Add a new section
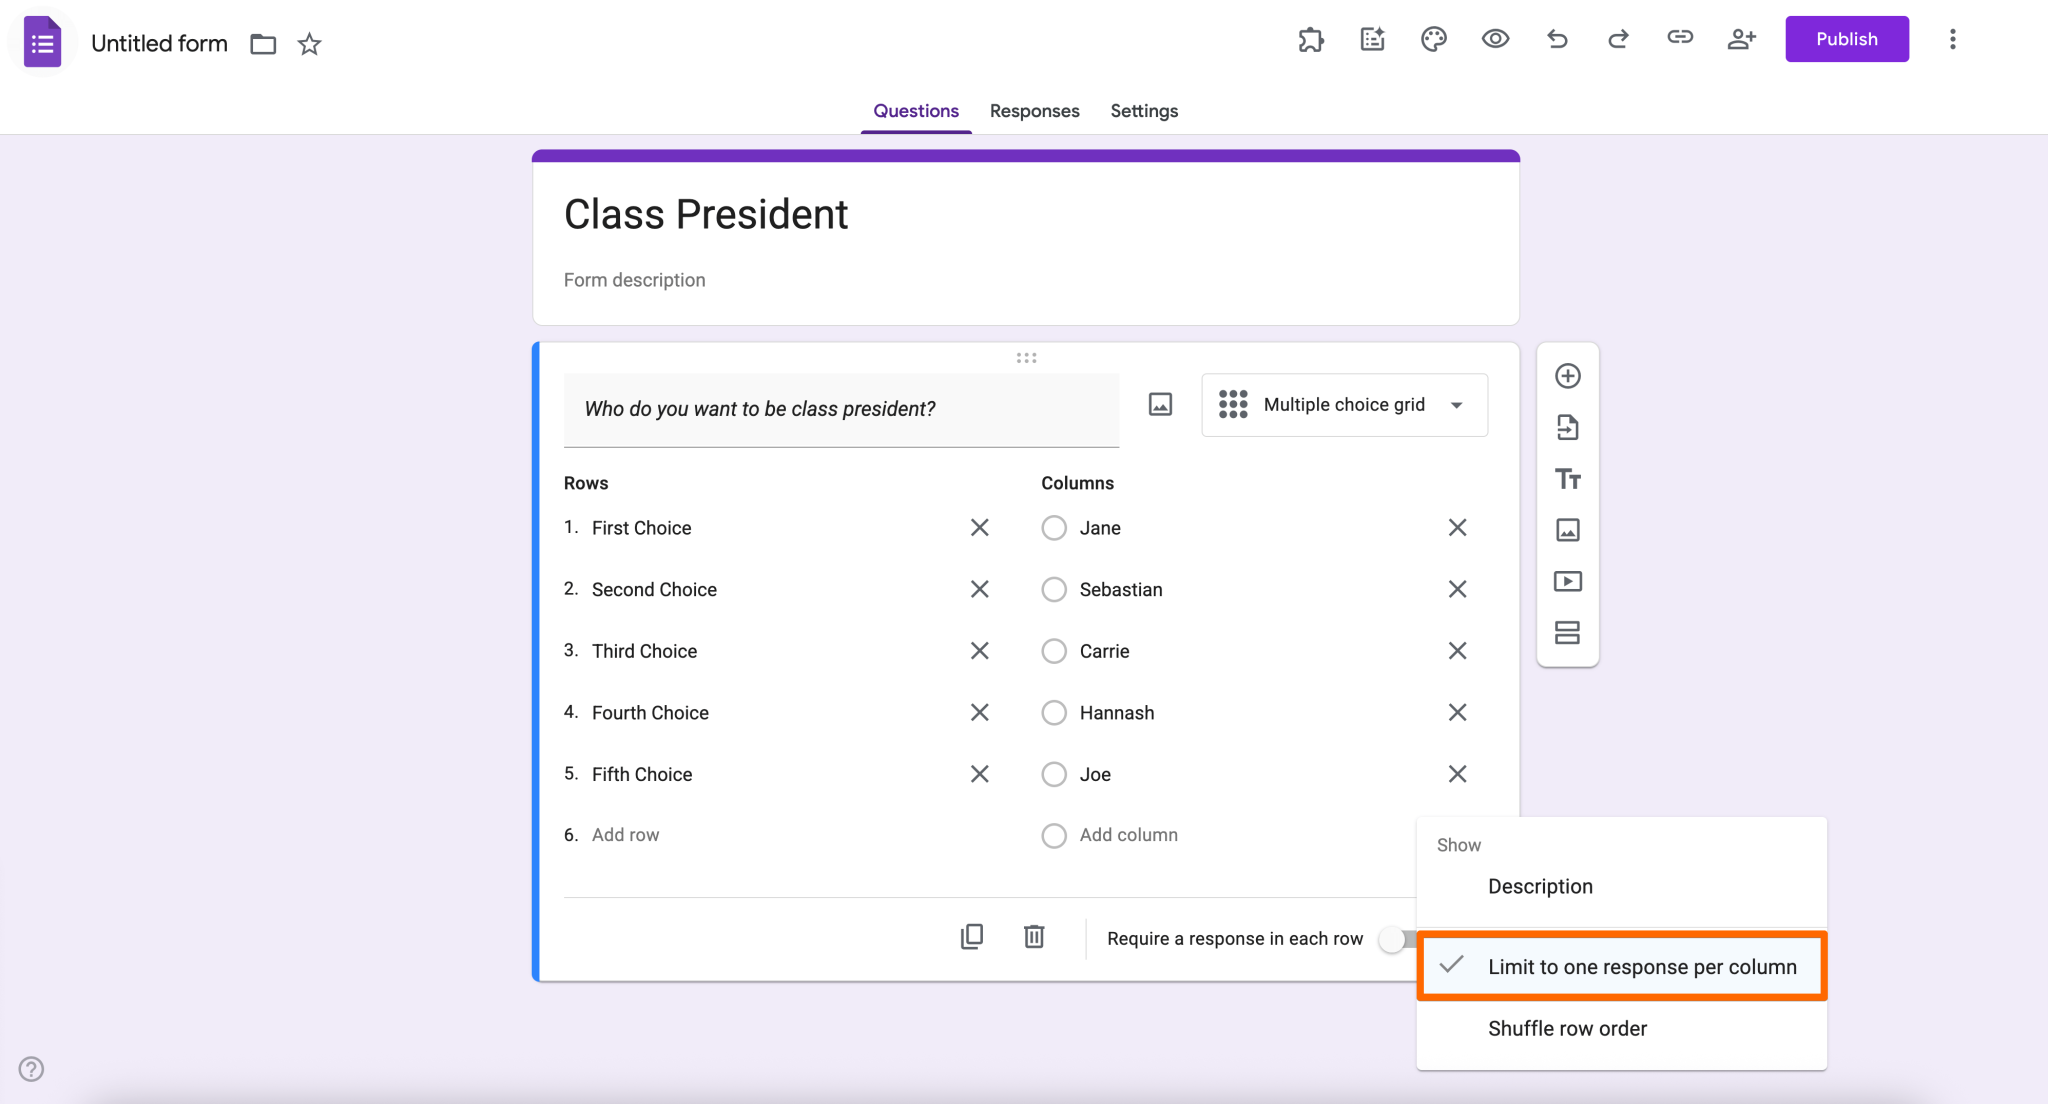Image resolution: width=2048 pixels, height=1104 pixels. tap(1567, 632)
